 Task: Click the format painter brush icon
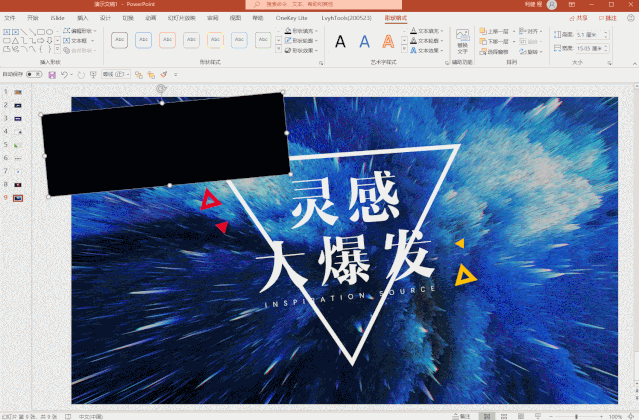click(x=164, y=75)
